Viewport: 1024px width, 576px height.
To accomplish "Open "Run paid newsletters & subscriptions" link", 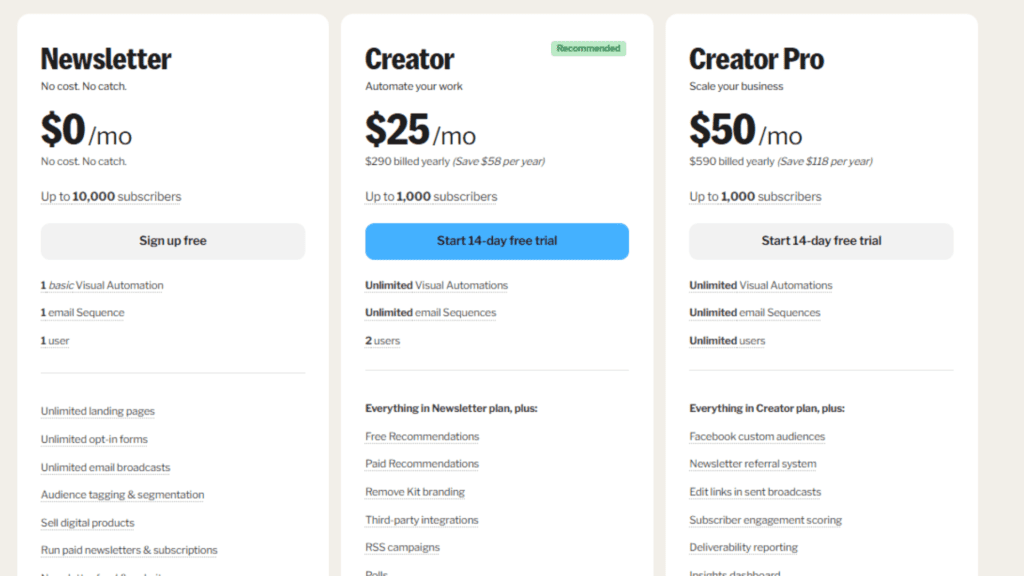I will coord(129,550).
